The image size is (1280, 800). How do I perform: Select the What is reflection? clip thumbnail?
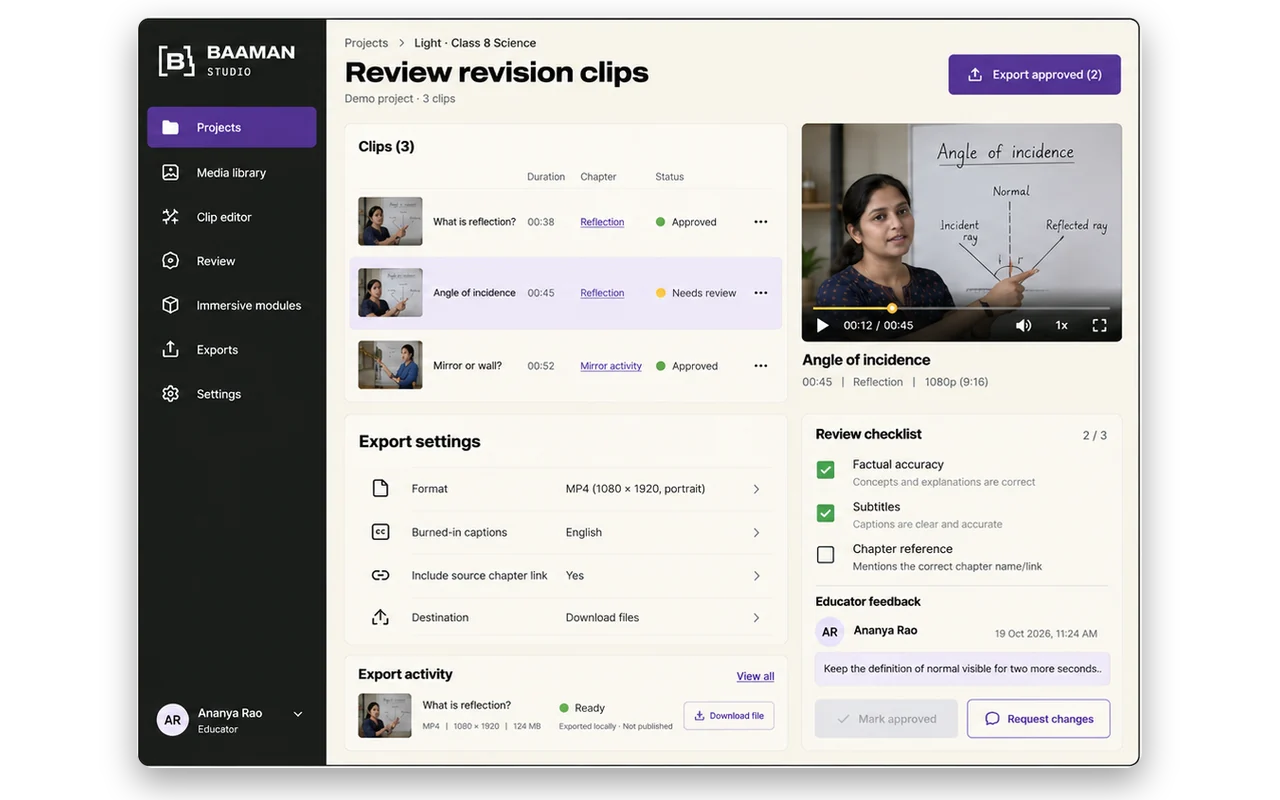390,221
